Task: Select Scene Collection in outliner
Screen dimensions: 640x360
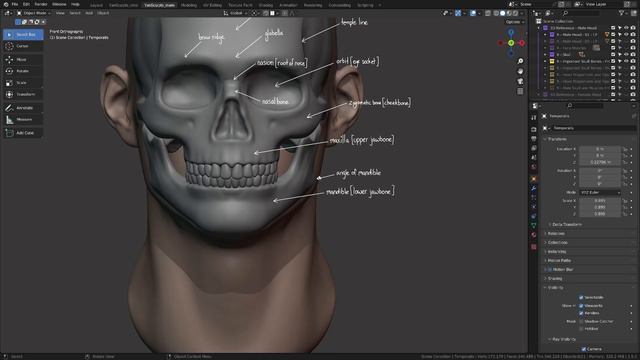Action: coord(558,21)
